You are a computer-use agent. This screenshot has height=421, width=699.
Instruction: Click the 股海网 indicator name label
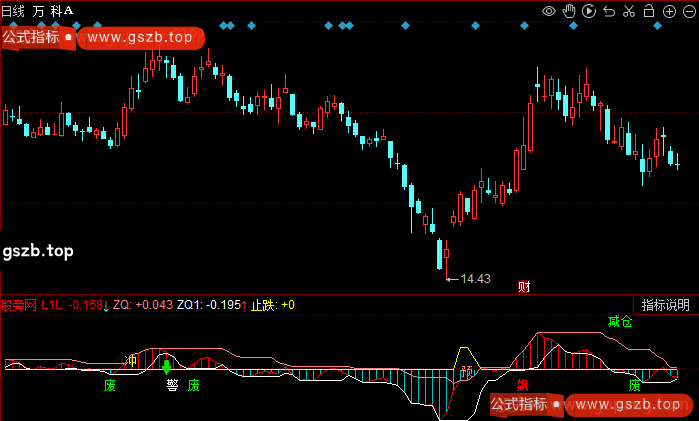(x=19, y=305)
